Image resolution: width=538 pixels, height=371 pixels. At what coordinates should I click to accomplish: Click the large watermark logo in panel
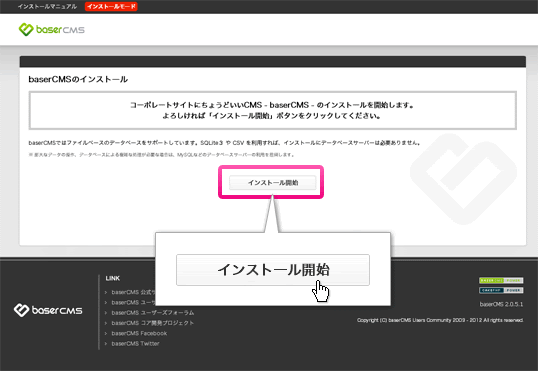(463, 179)
